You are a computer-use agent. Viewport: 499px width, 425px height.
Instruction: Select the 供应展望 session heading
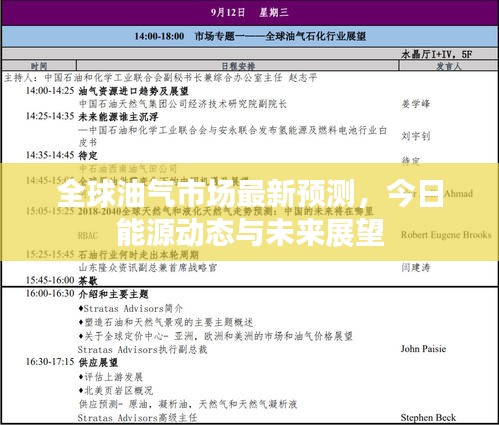[x=98, y=362]
